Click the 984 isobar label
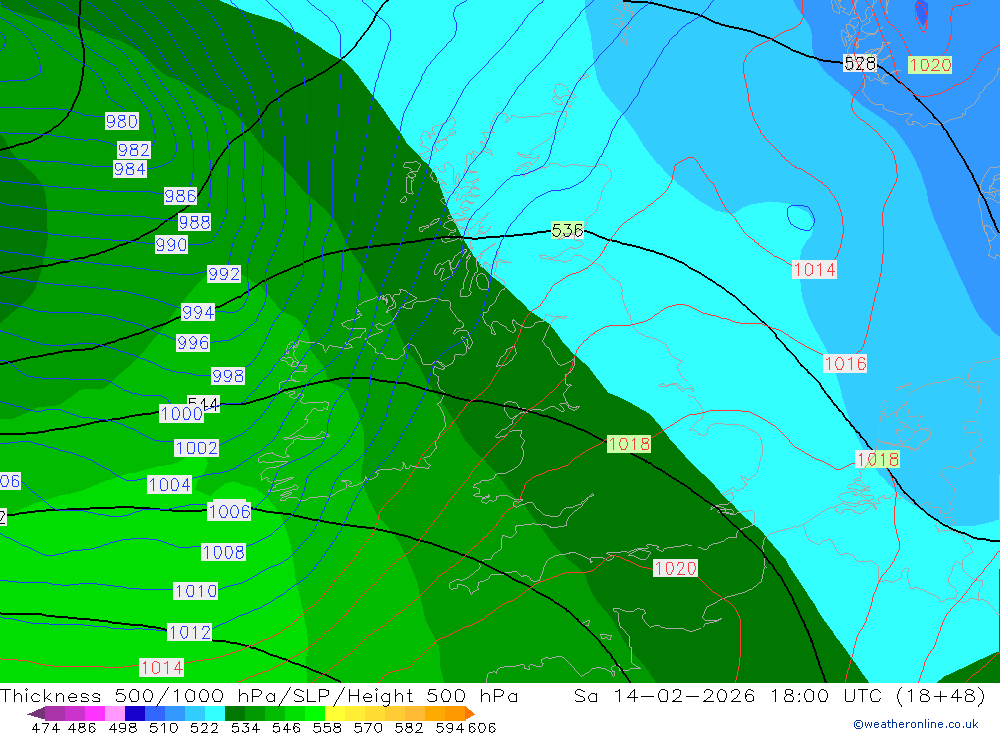 [130, 169]
